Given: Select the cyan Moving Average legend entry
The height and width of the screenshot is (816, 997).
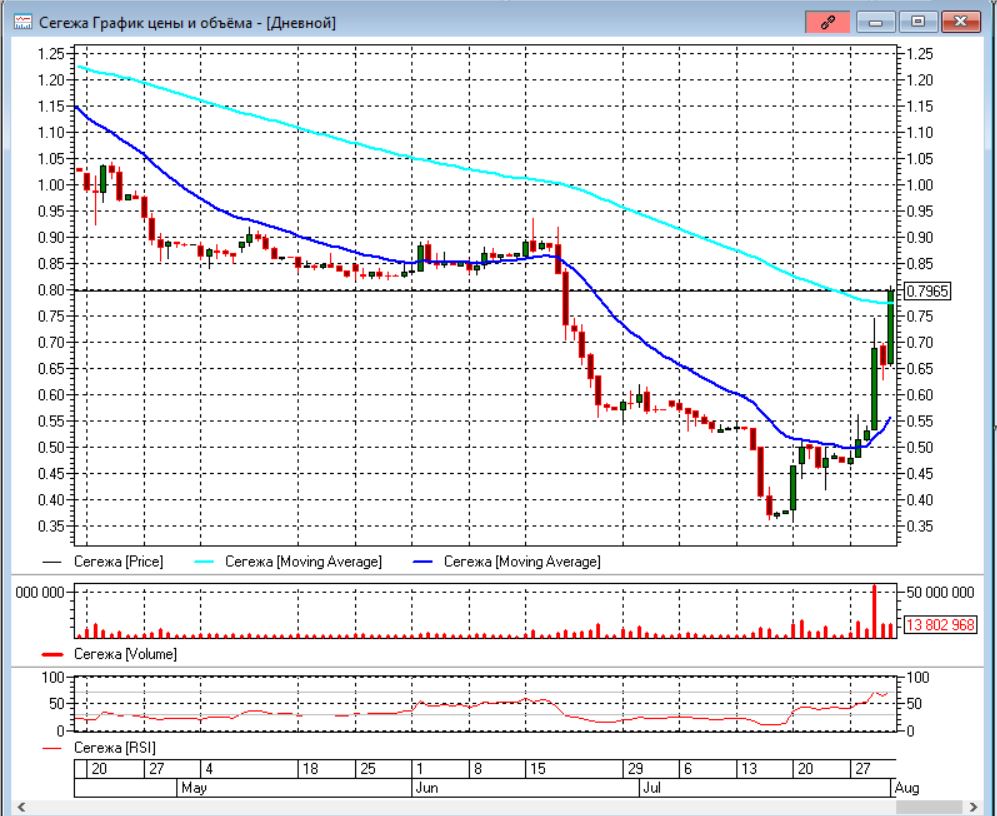Looking at the screenshot, I should (x=287, y=562).
